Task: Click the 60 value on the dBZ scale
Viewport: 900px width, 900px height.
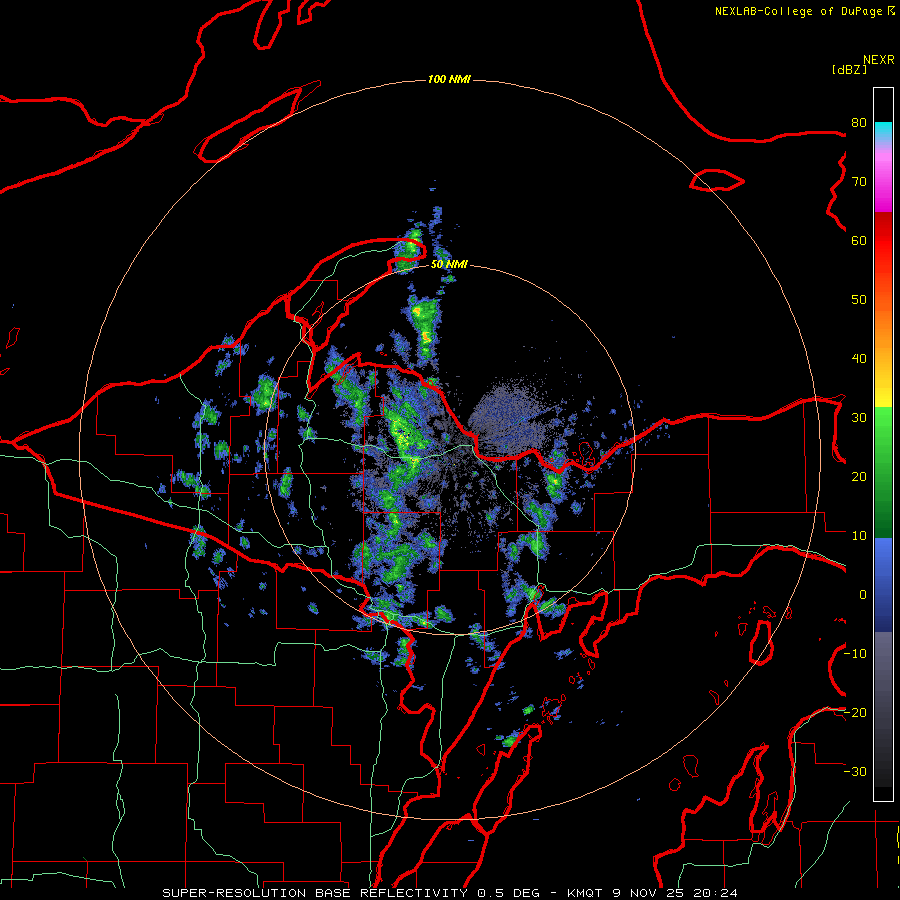Action: click(x=859, y=240)
